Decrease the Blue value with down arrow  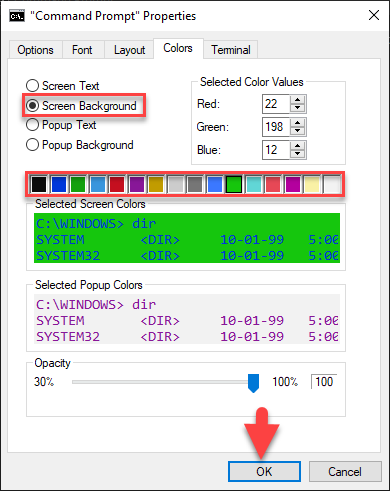tap(297, 154)
